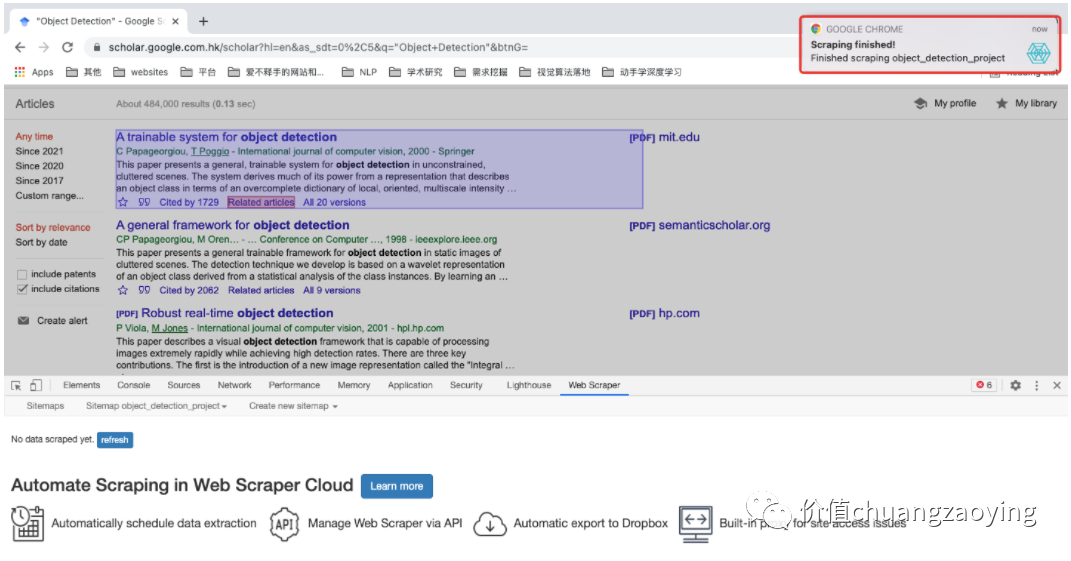Image resolution: width=1071 pixels, height=561 pixels.
Task: Open All 9 versions link
Action: click(x=331, y=290)
